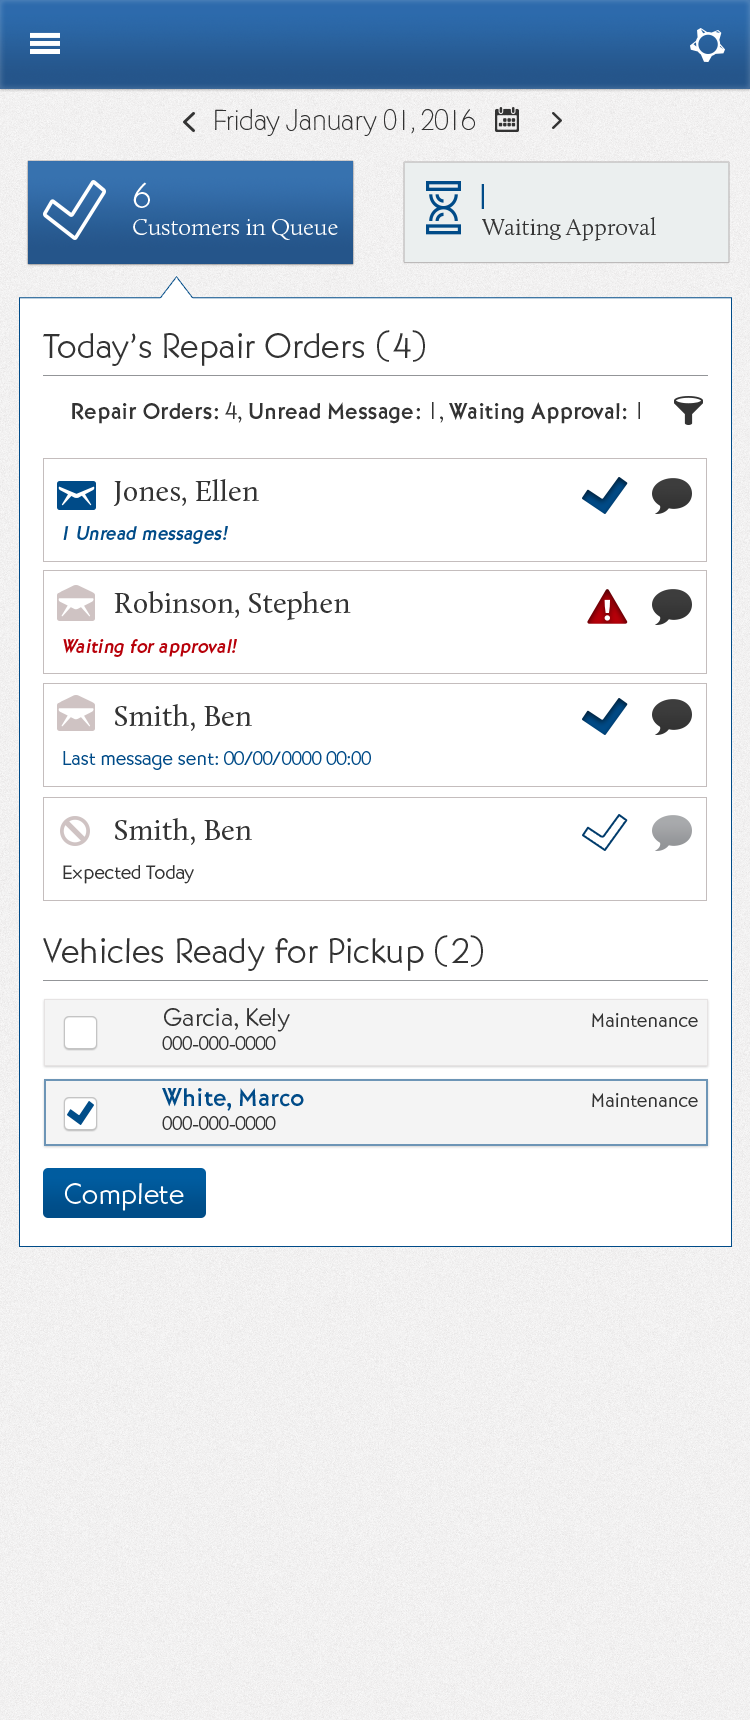Toggle blue checkmark for Jones, Ellen
750x1720 pixels.
point(604,495)
